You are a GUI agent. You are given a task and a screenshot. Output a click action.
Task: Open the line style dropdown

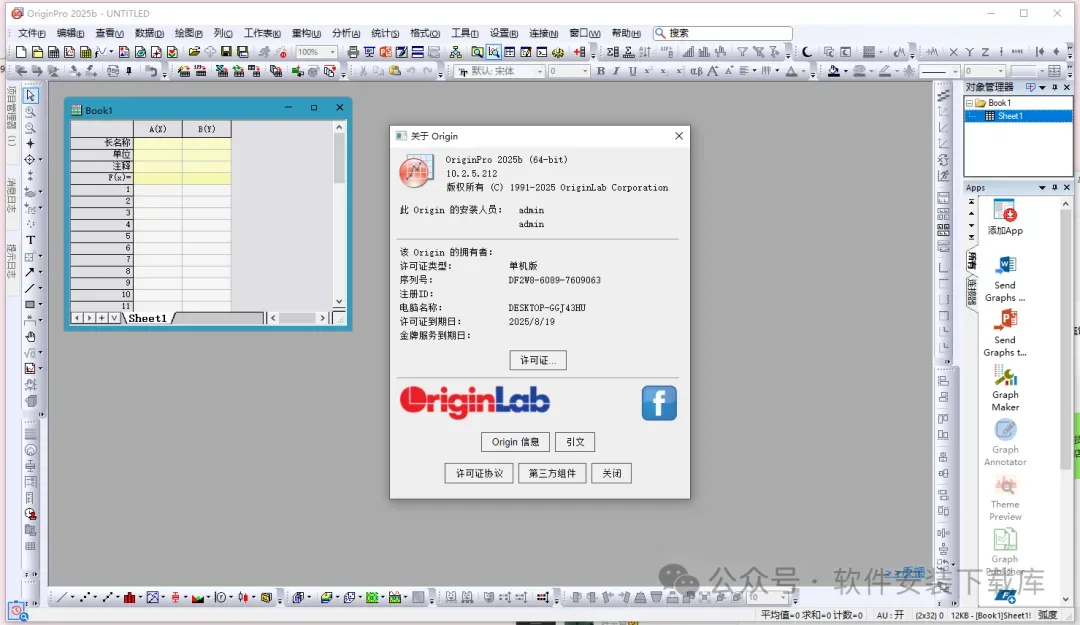click(x=955, y=71)
